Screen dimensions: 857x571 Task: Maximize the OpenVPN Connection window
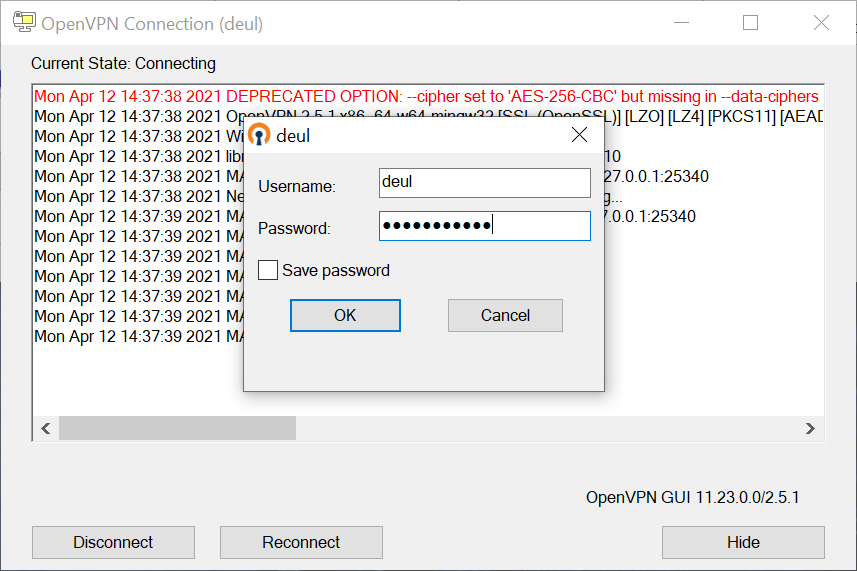[x=750, y=23]
